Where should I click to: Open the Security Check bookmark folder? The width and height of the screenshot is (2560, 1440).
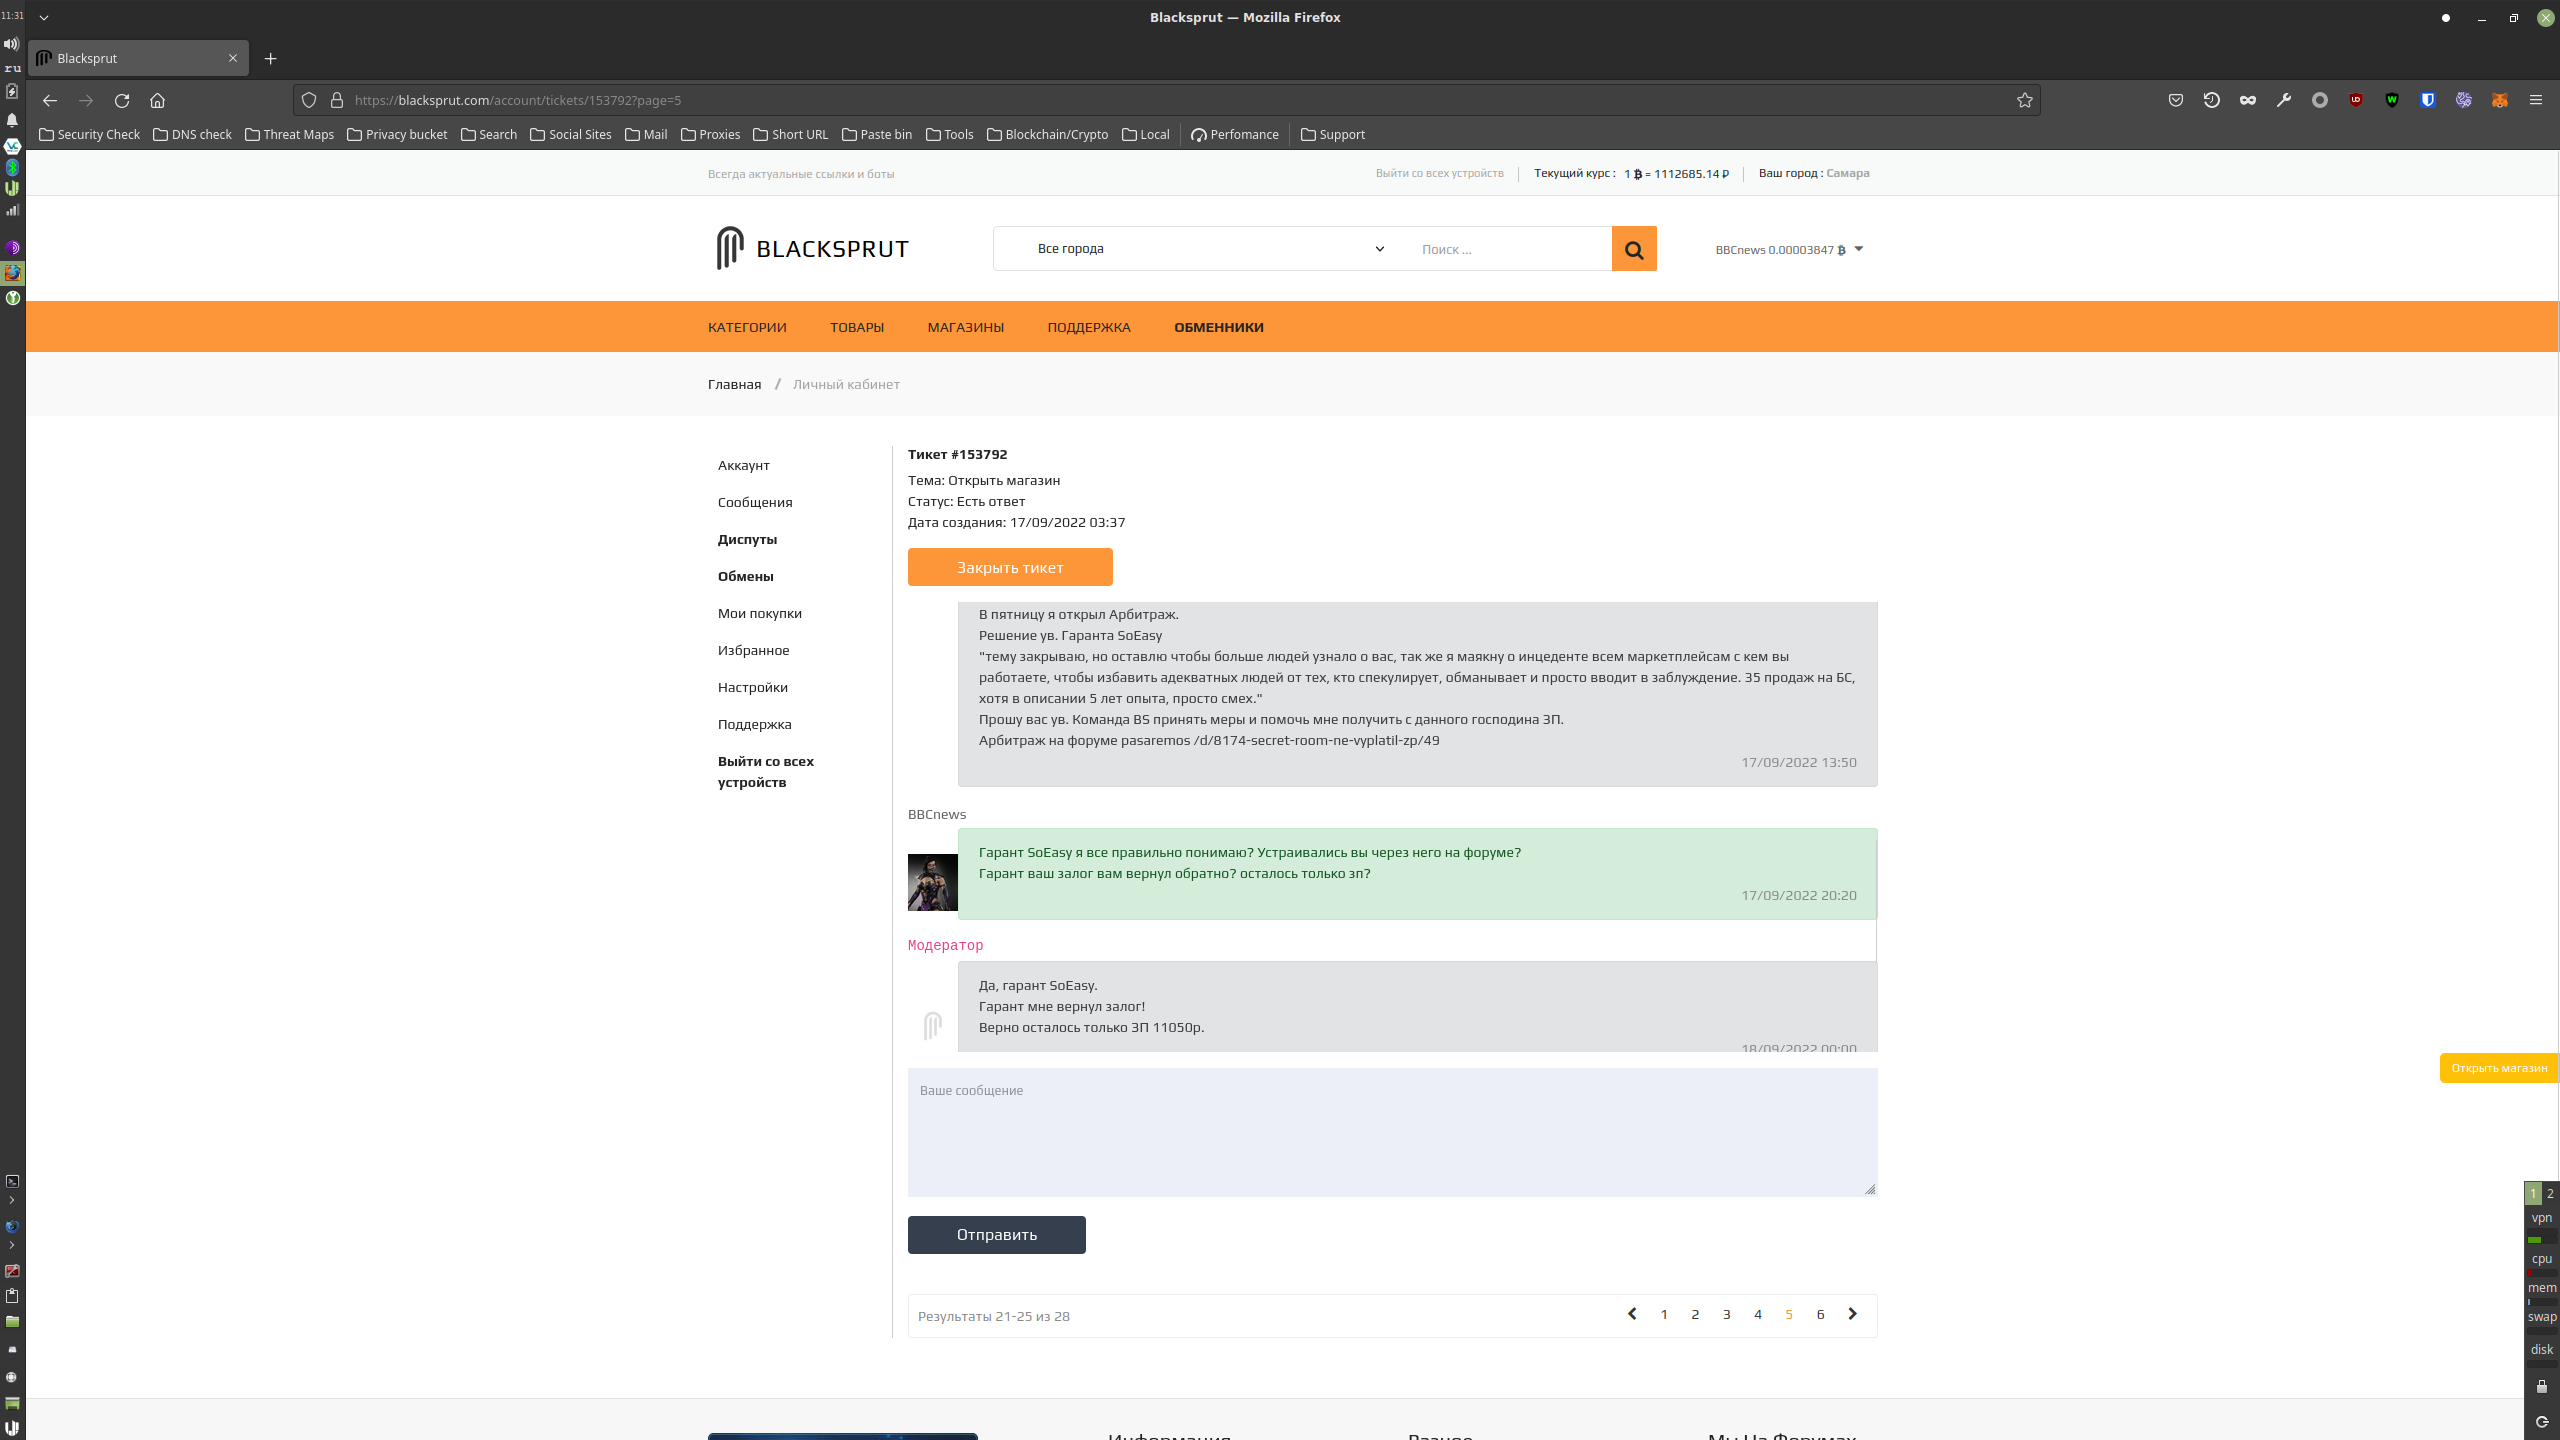click(x=89, y=134)
